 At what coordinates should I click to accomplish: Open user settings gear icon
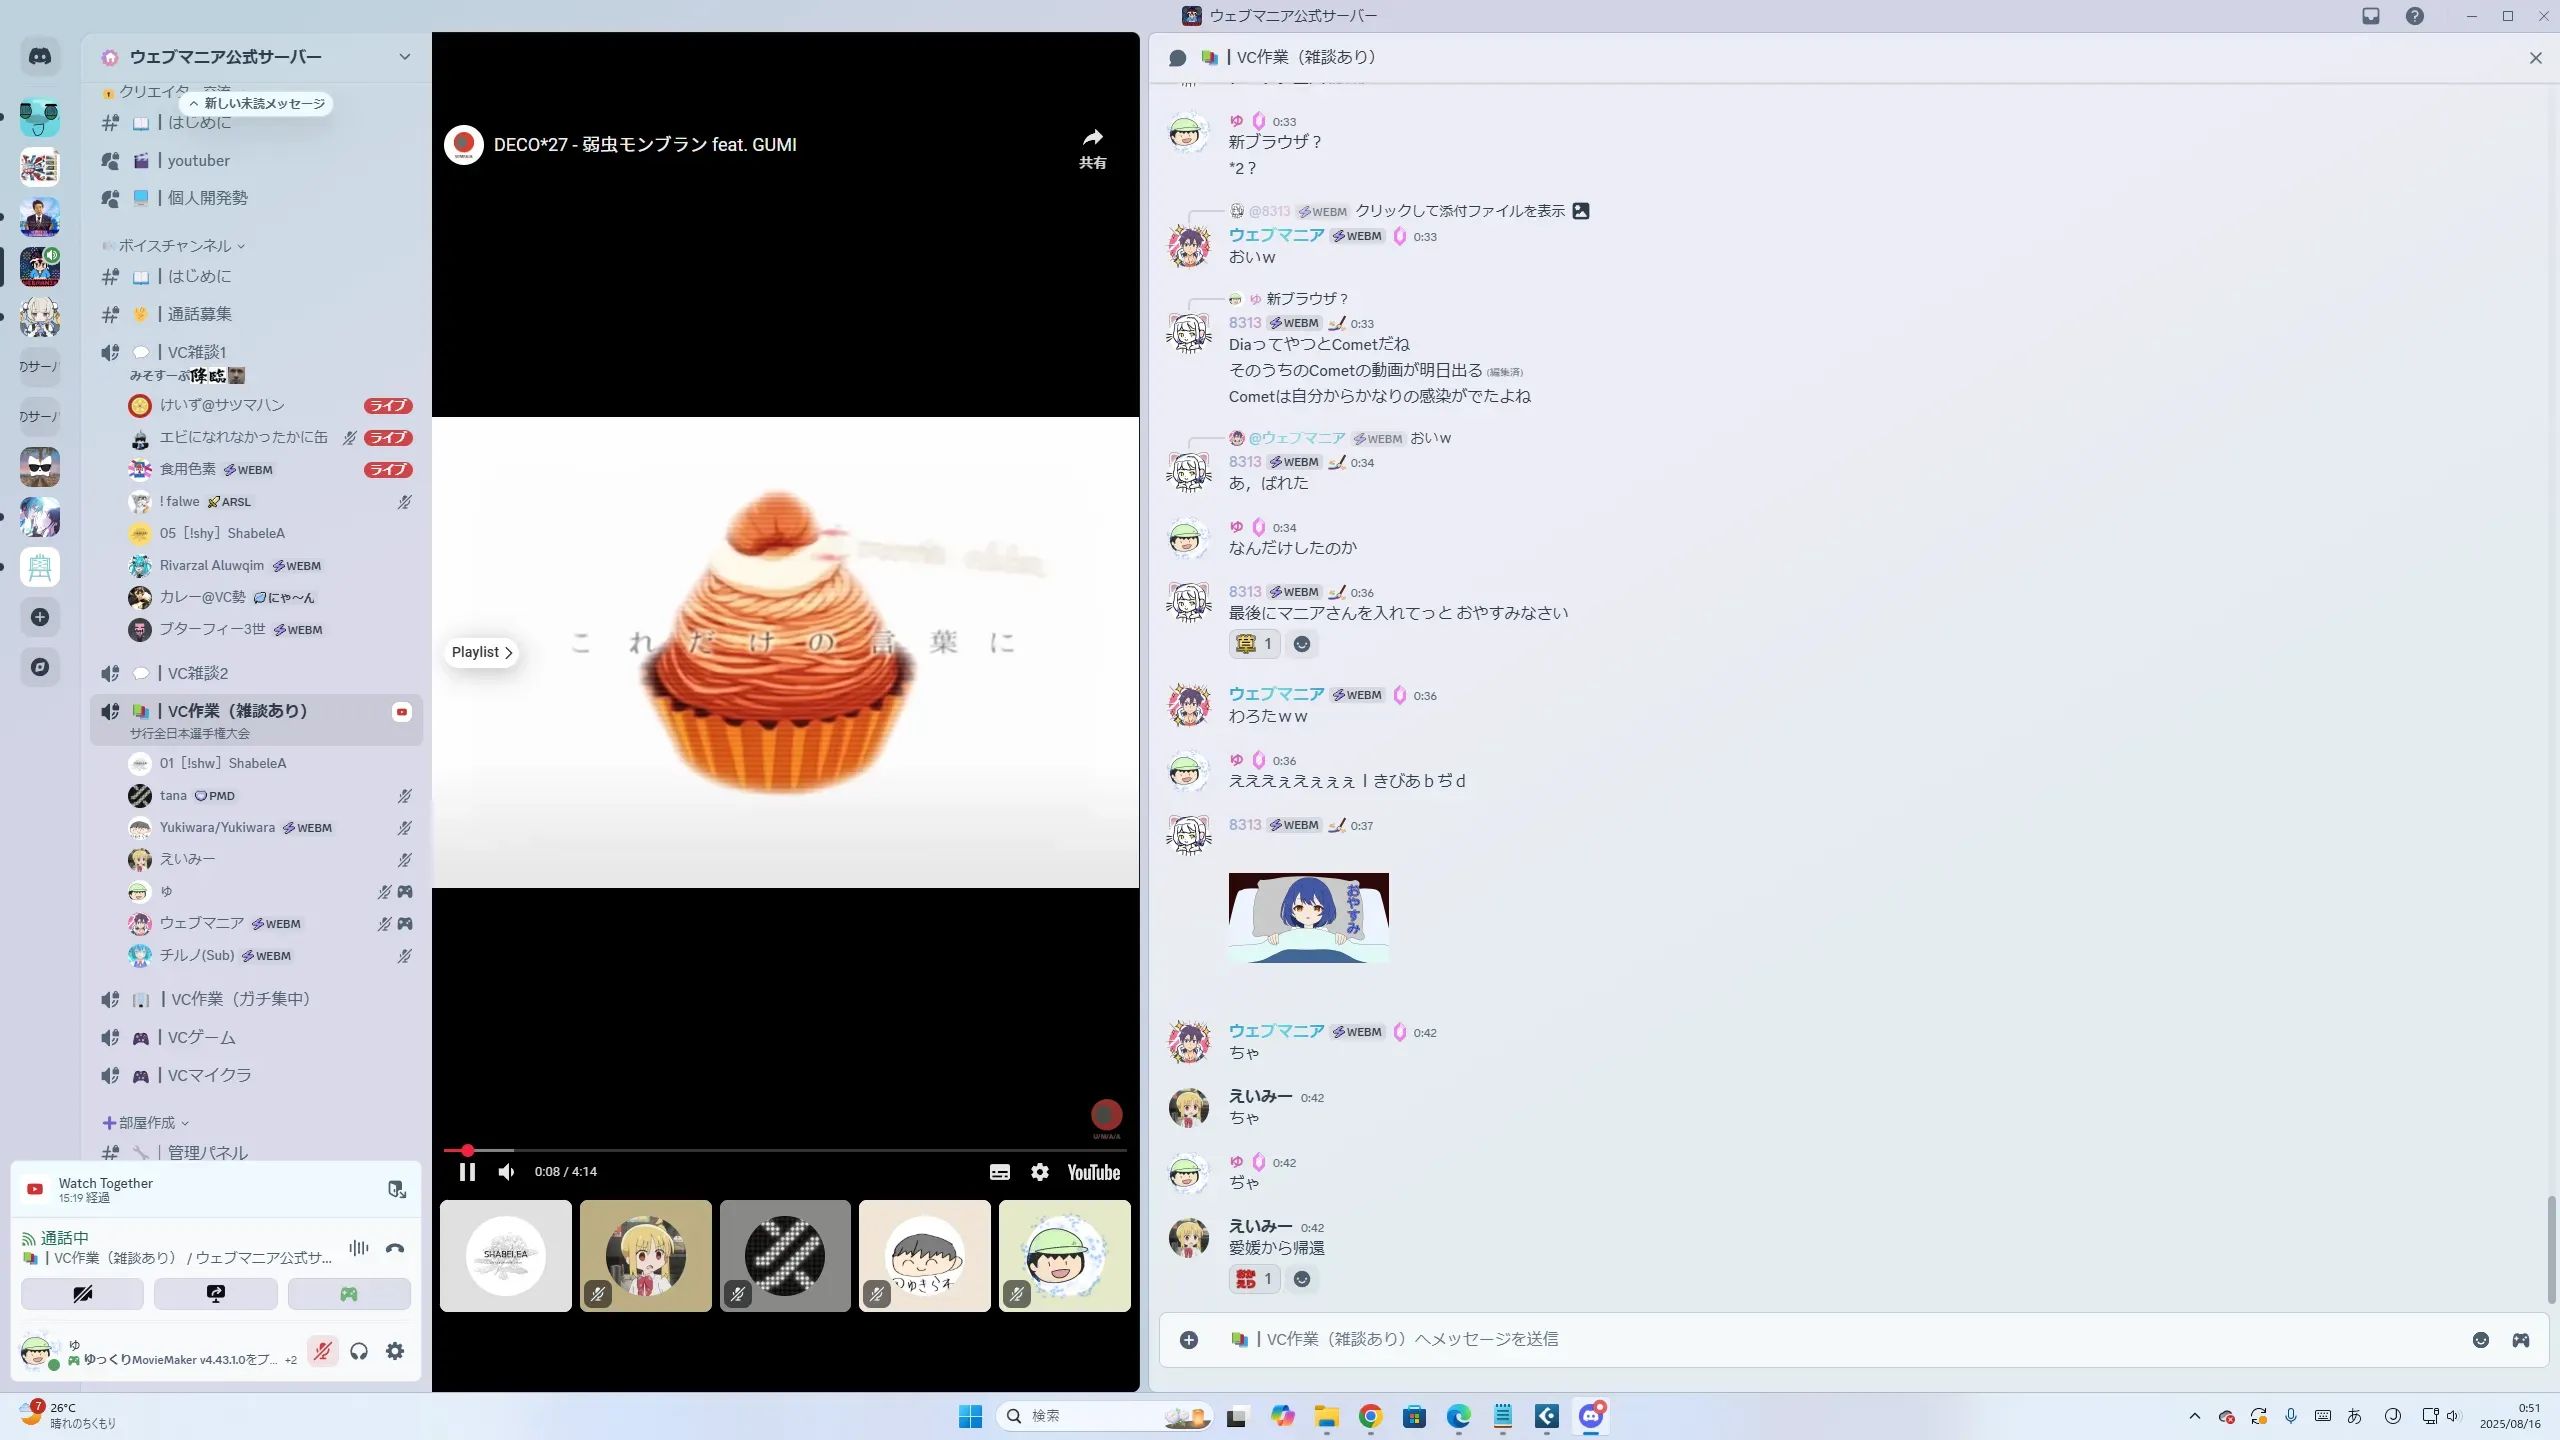(x=395, y=1351)
